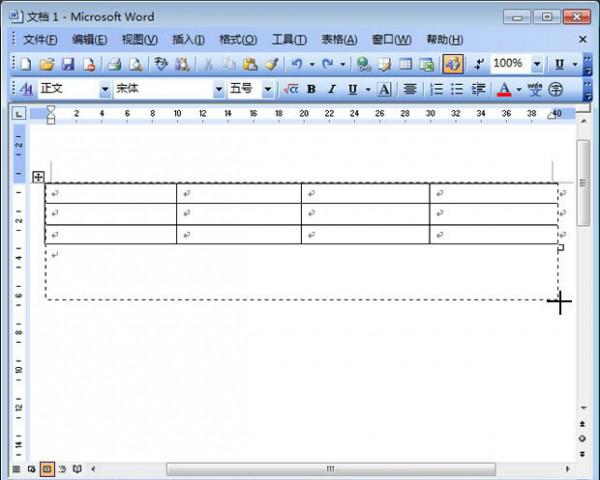
Task: Open the 表格(A) menu
Action: point(339,40)
